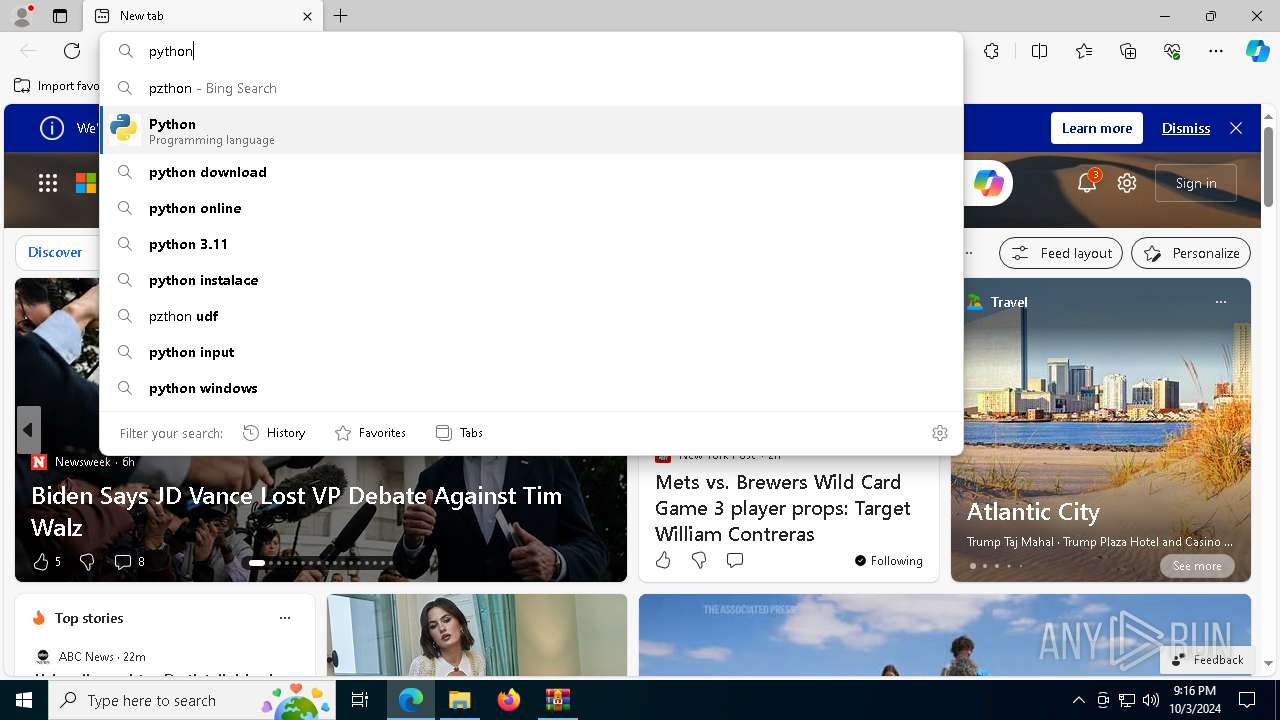The height and width of the screenshot is (720, 1280).
Task: Open Top stories more options
Action: tap(285, 618)
